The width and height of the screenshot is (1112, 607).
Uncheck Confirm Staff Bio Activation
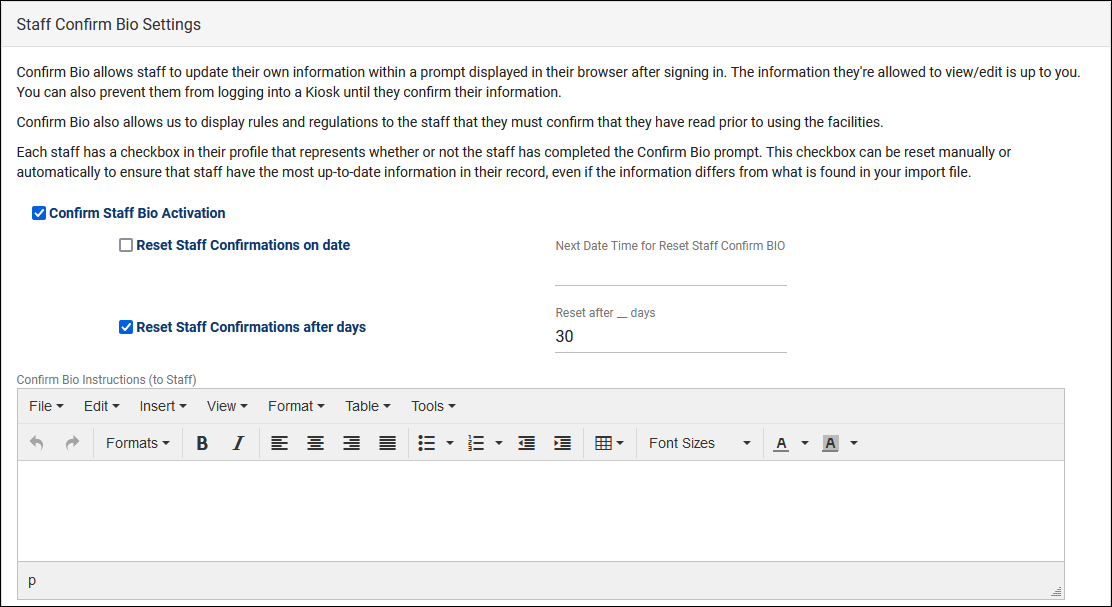[x=39, y=213]
